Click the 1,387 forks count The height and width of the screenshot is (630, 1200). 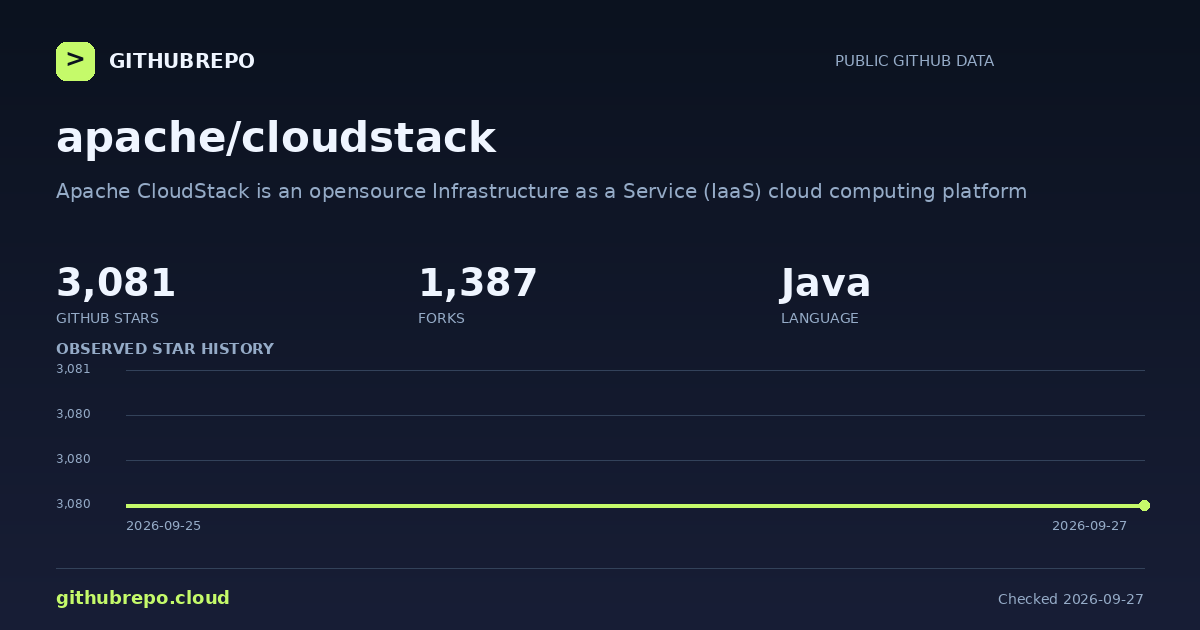478,283
